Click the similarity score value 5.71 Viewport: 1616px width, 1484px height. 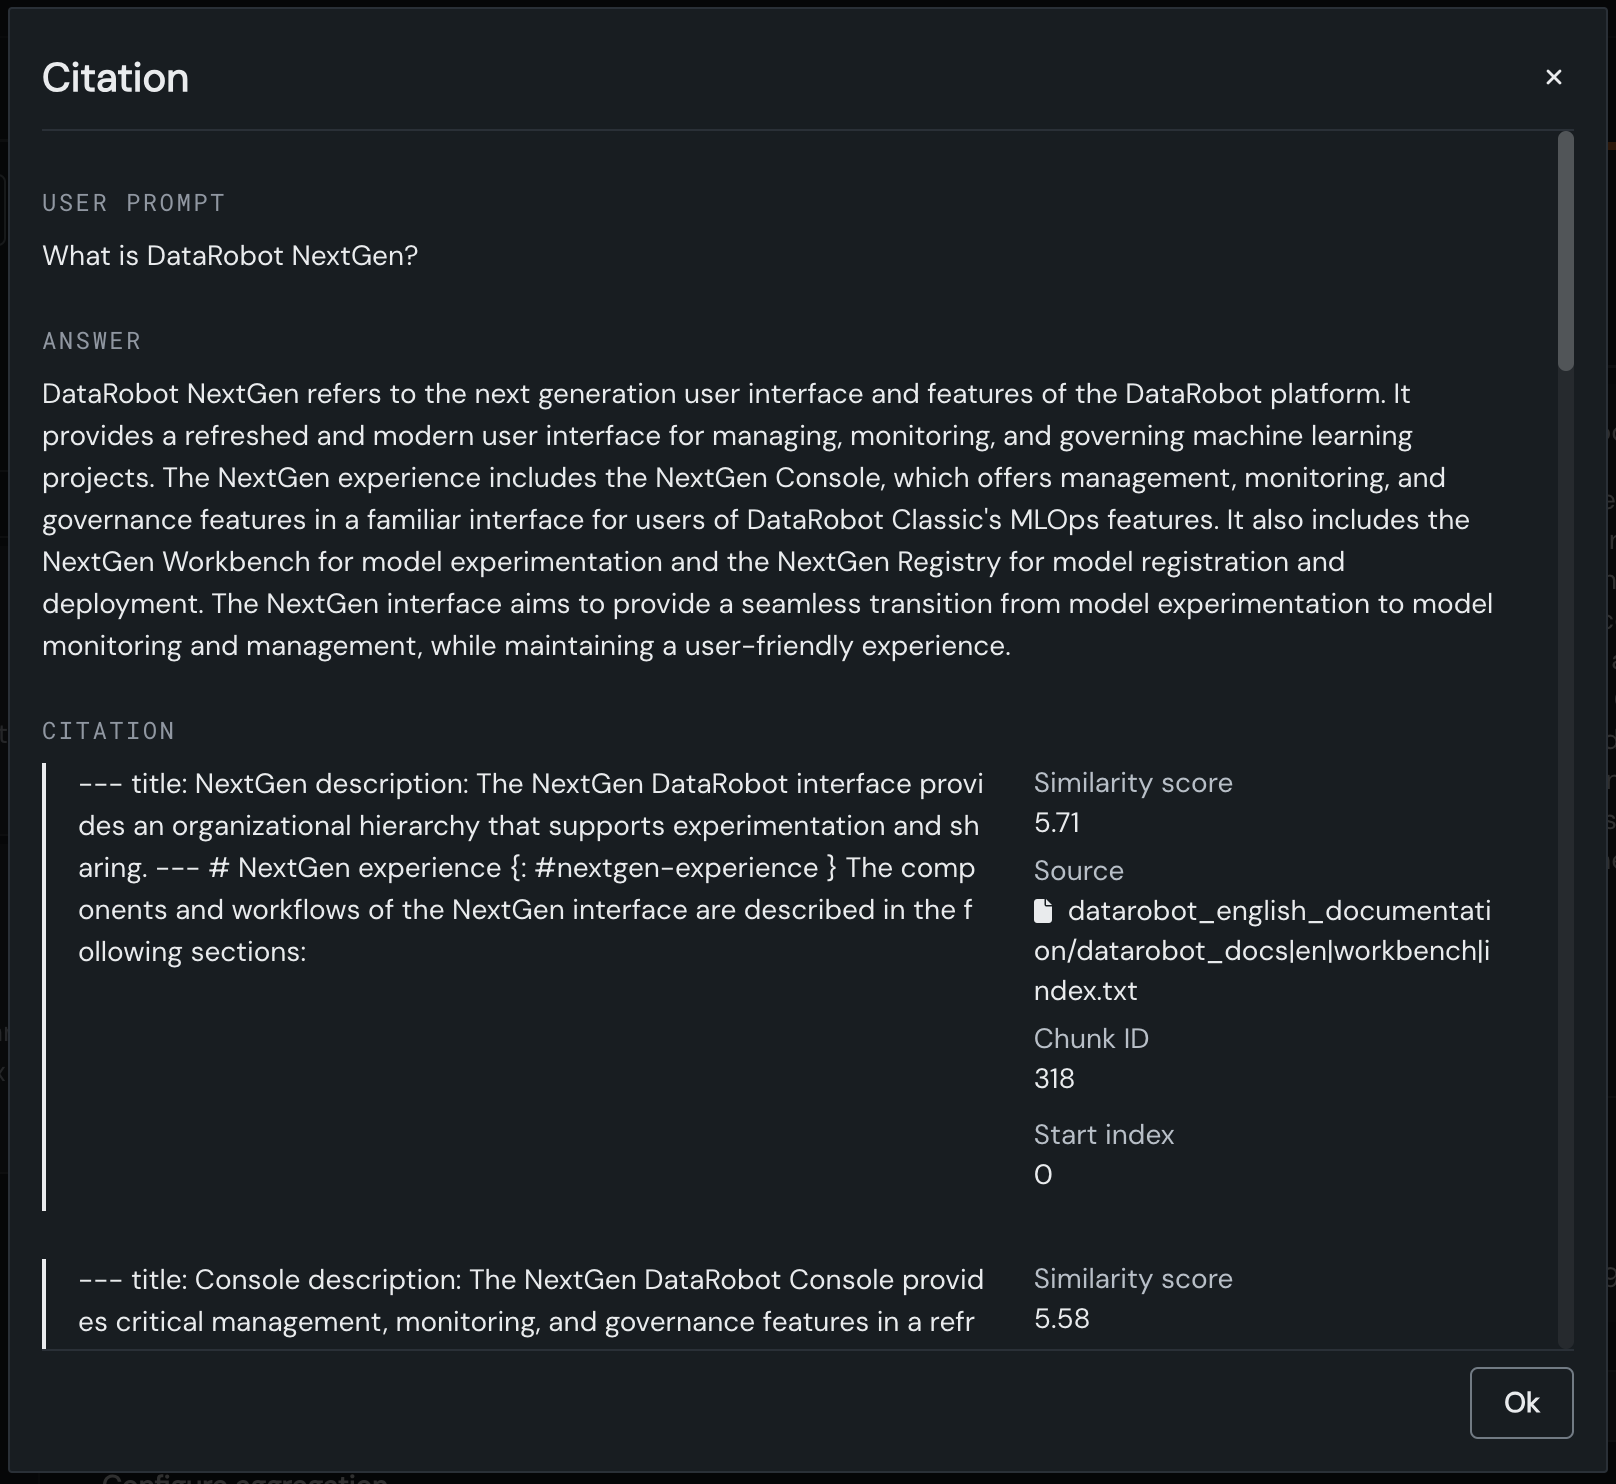[1056, 823]
